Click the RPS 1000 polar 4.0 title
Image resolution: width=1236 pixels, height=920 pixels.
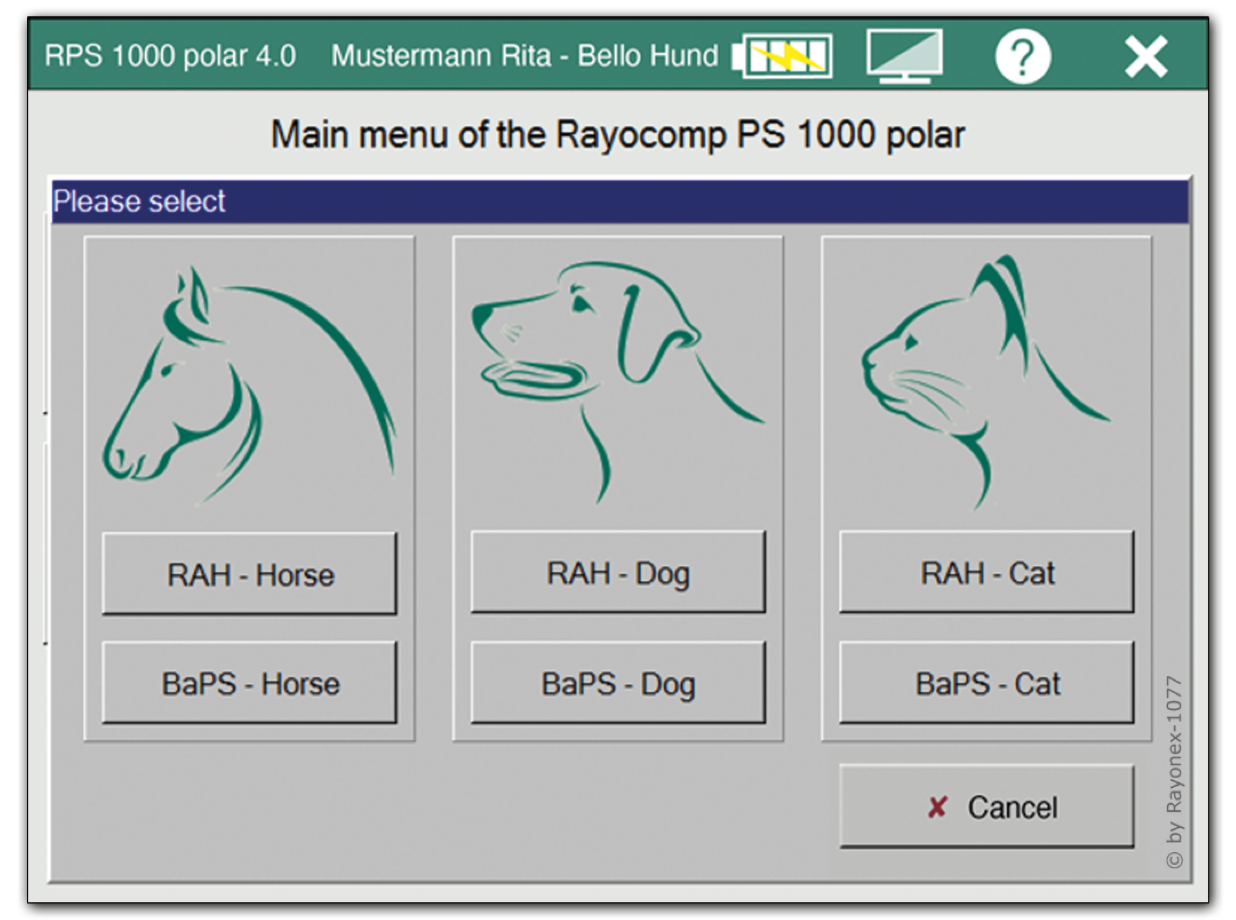(170, 56)
